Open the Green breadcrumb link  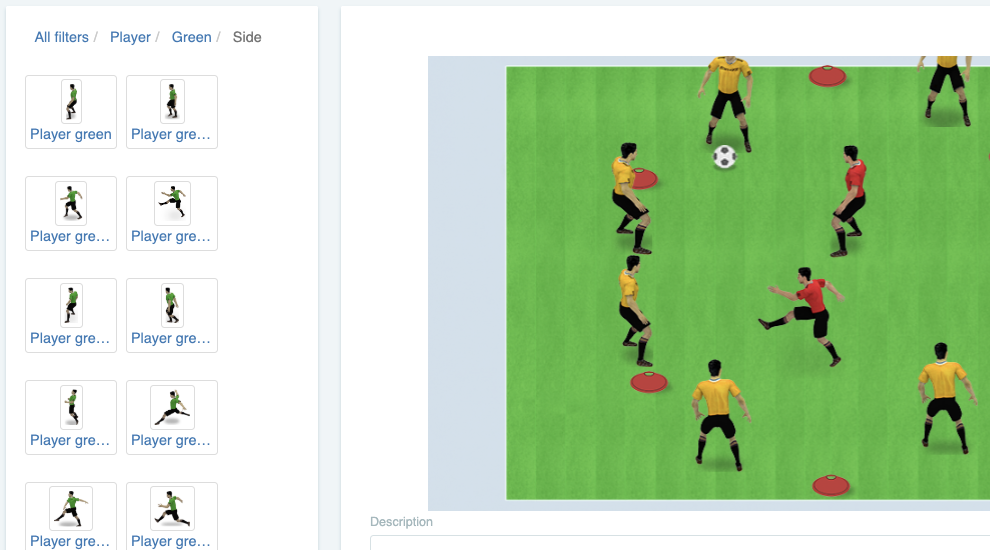[191, 37]
